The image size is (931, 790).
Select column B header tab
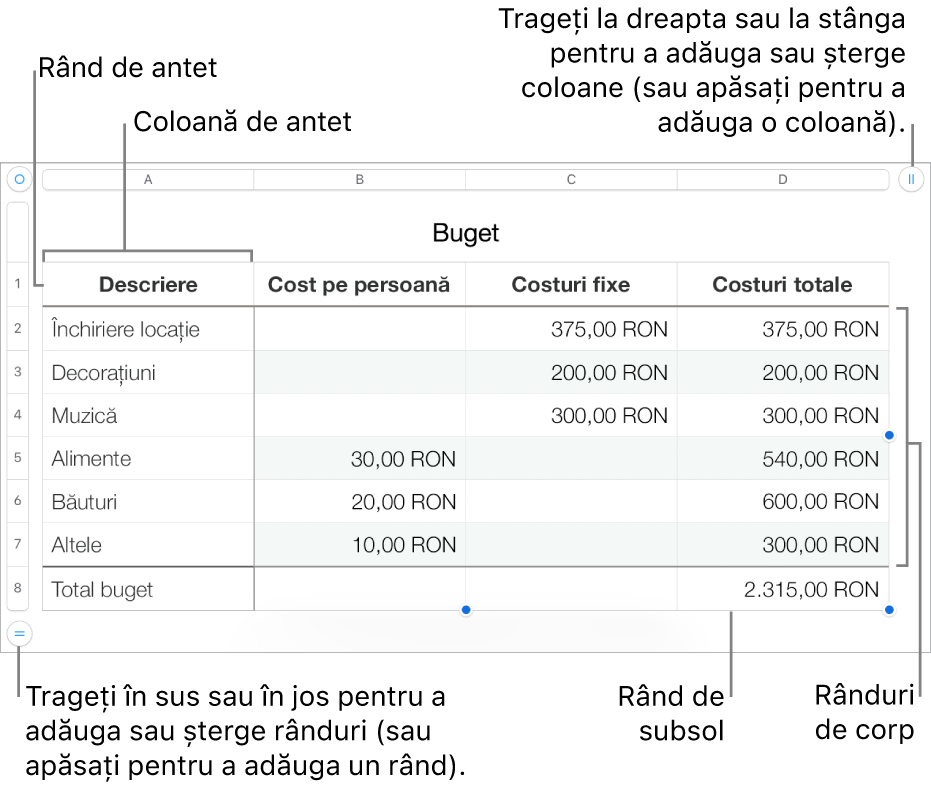[359, 179]
